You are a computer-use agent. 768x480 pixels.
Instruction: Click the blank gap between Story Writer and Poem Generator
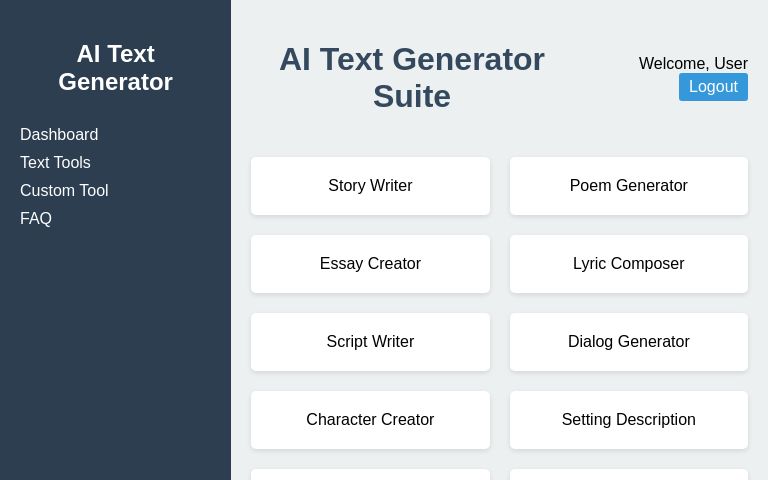point(500,186)
